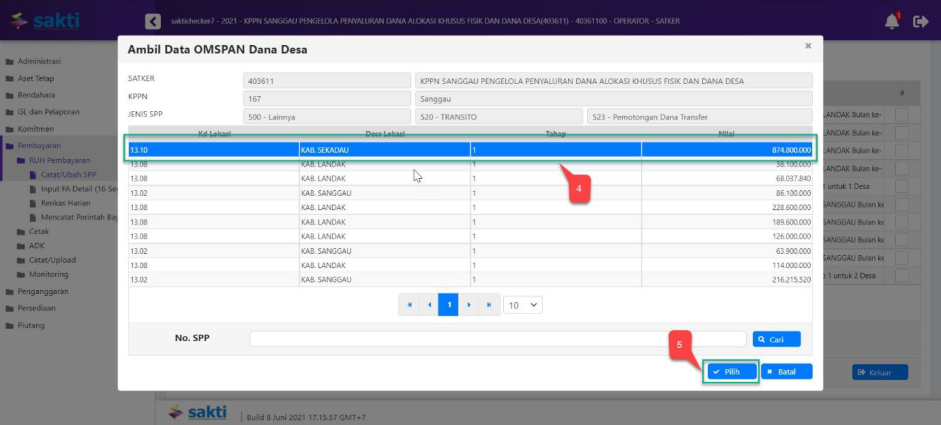The height and width of the screenshot is (425, 941).
Task: Go to the previous page of results
Action: pos(429,304)
